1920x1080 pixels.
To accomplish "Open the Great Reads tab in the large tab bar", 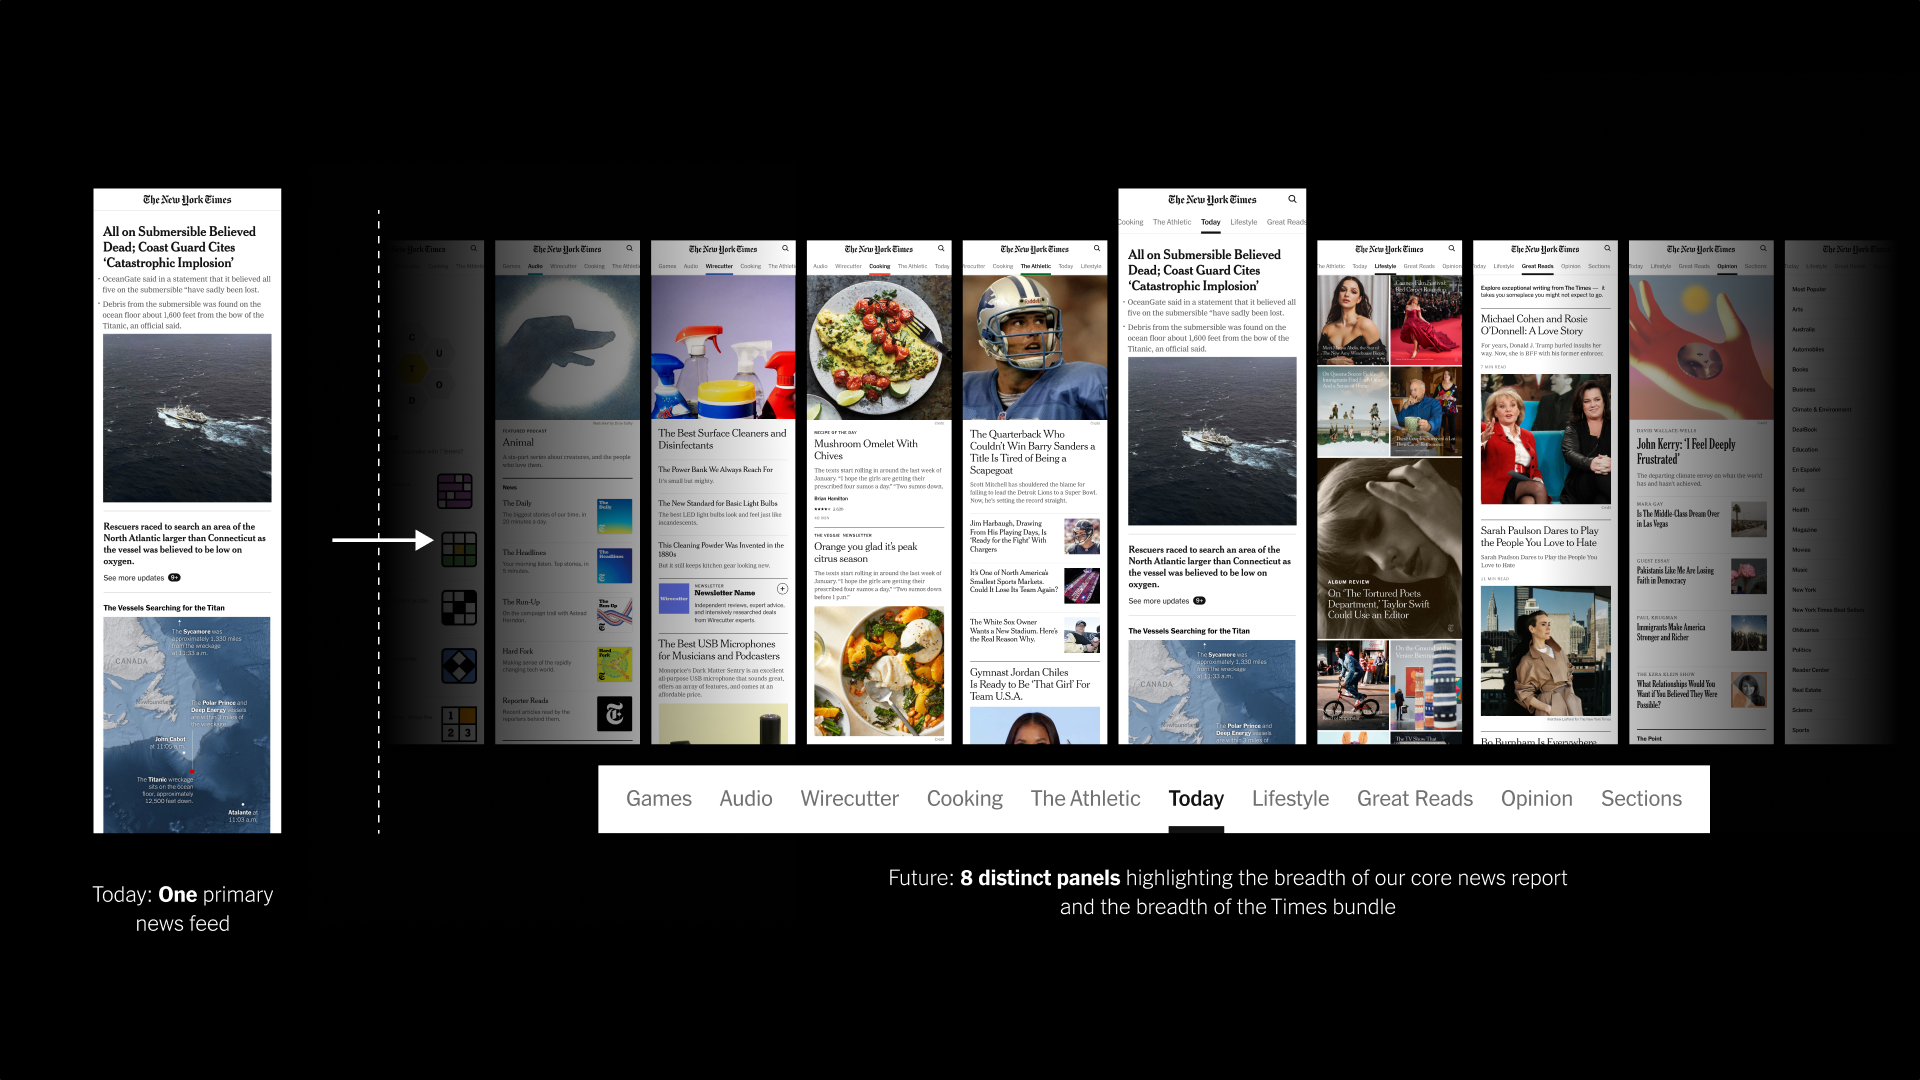I will click(1415, 798).
